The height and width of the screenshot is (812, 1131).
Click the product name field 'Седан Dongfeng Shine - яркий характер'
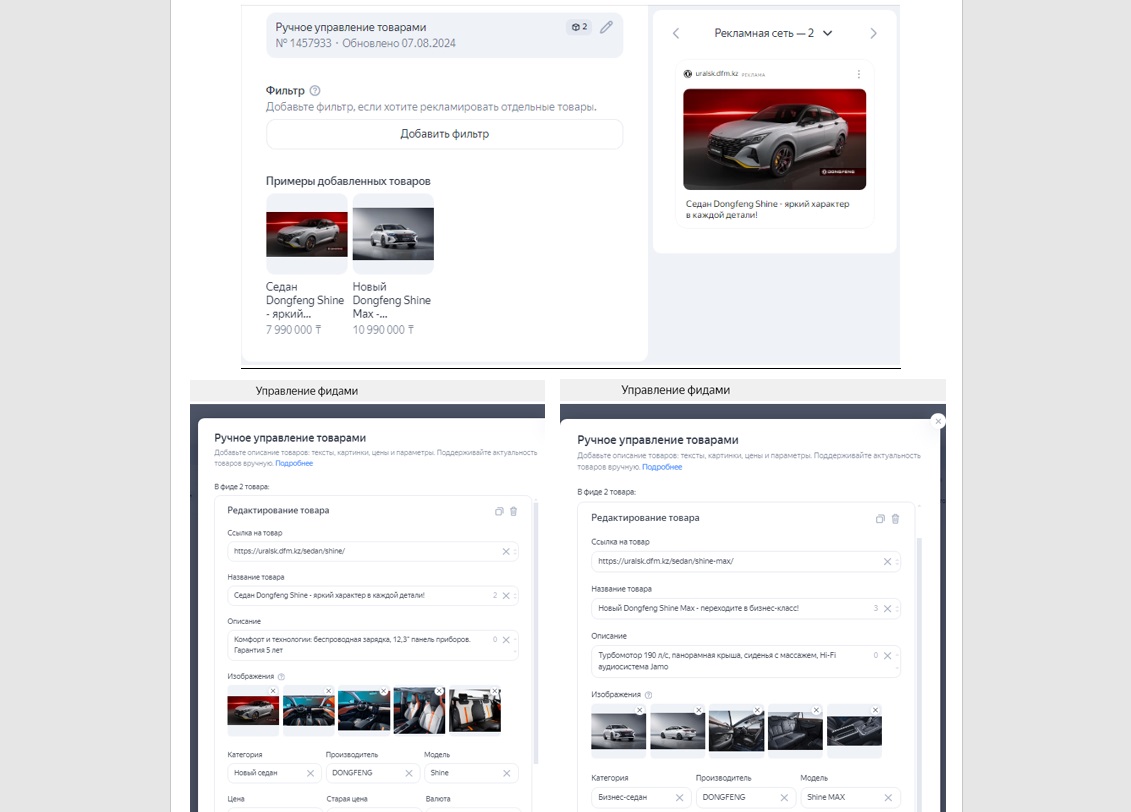373,596
